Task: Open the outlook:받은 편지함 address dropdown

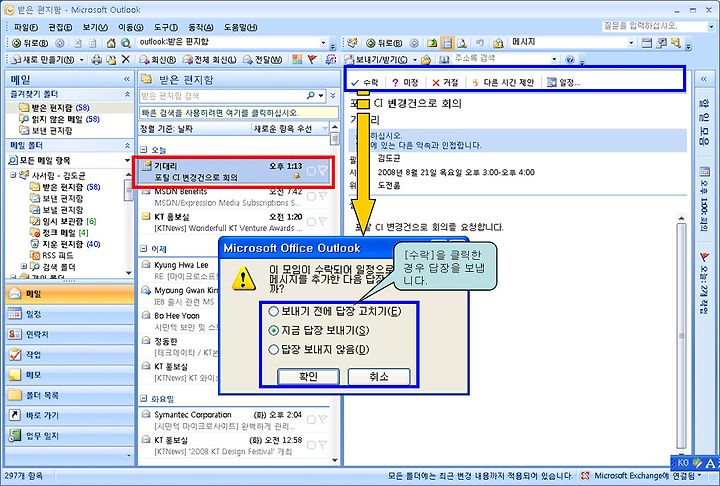Action: coord(323,43)
